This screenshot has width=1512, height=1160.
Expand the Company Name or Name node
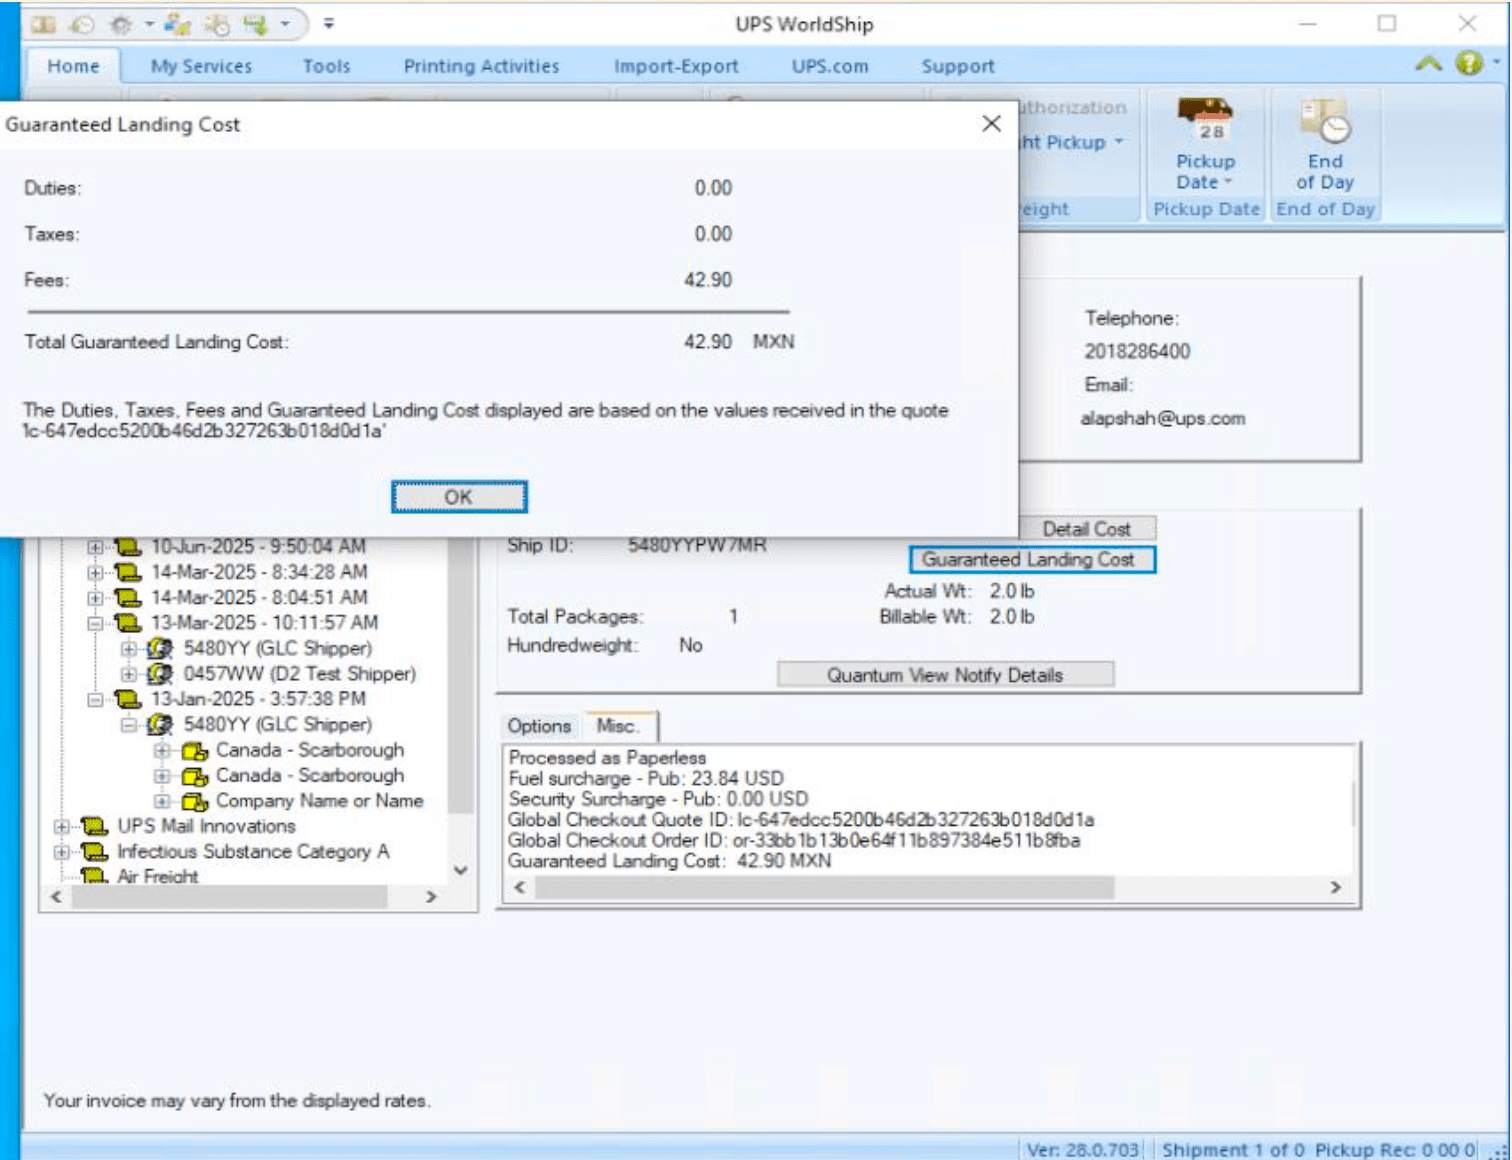[162, 801]
